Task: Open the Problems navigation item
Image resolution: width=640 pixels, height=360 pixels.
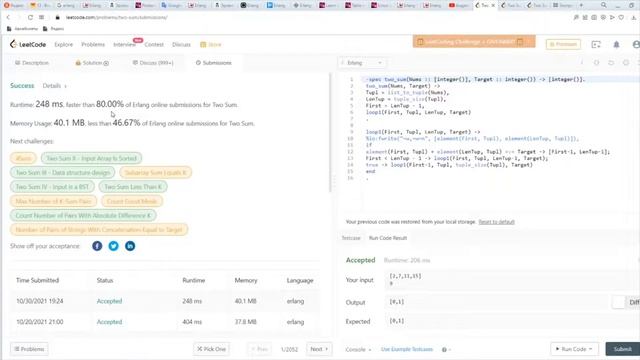Action: [93, 44]
